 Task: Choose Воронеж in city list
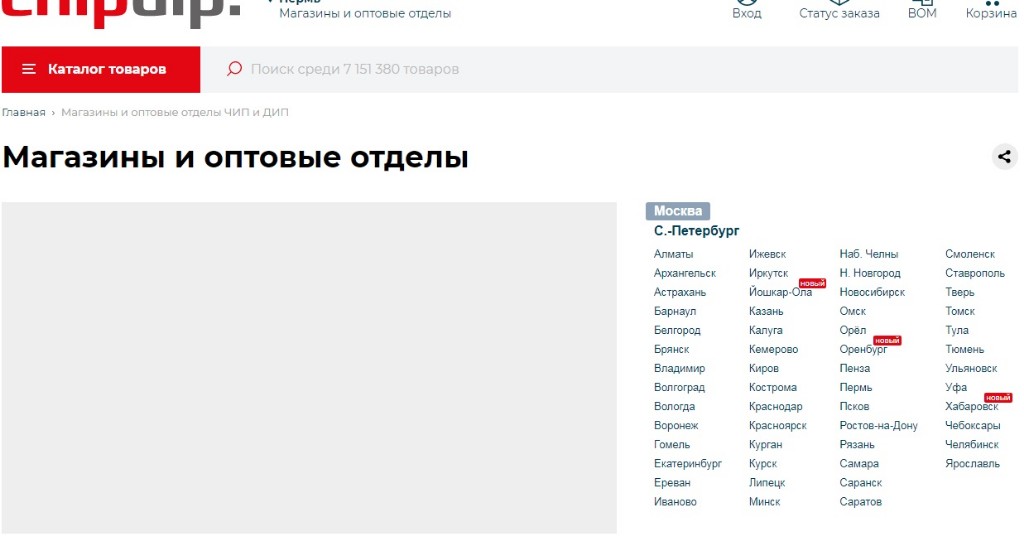pyautogui.click(x=676, y=425)
